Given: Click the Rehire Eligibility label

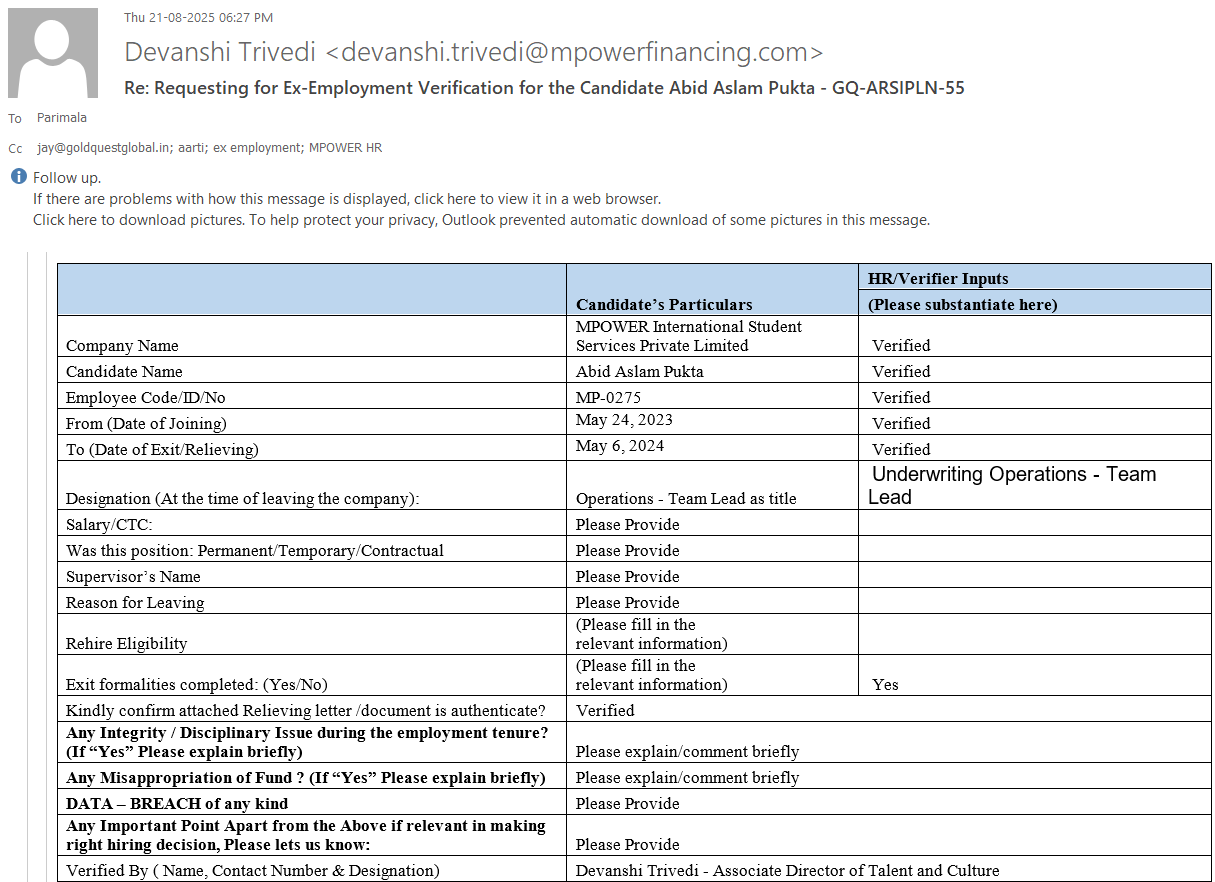Looking at the screenshot, I should (x=126, y=643).
